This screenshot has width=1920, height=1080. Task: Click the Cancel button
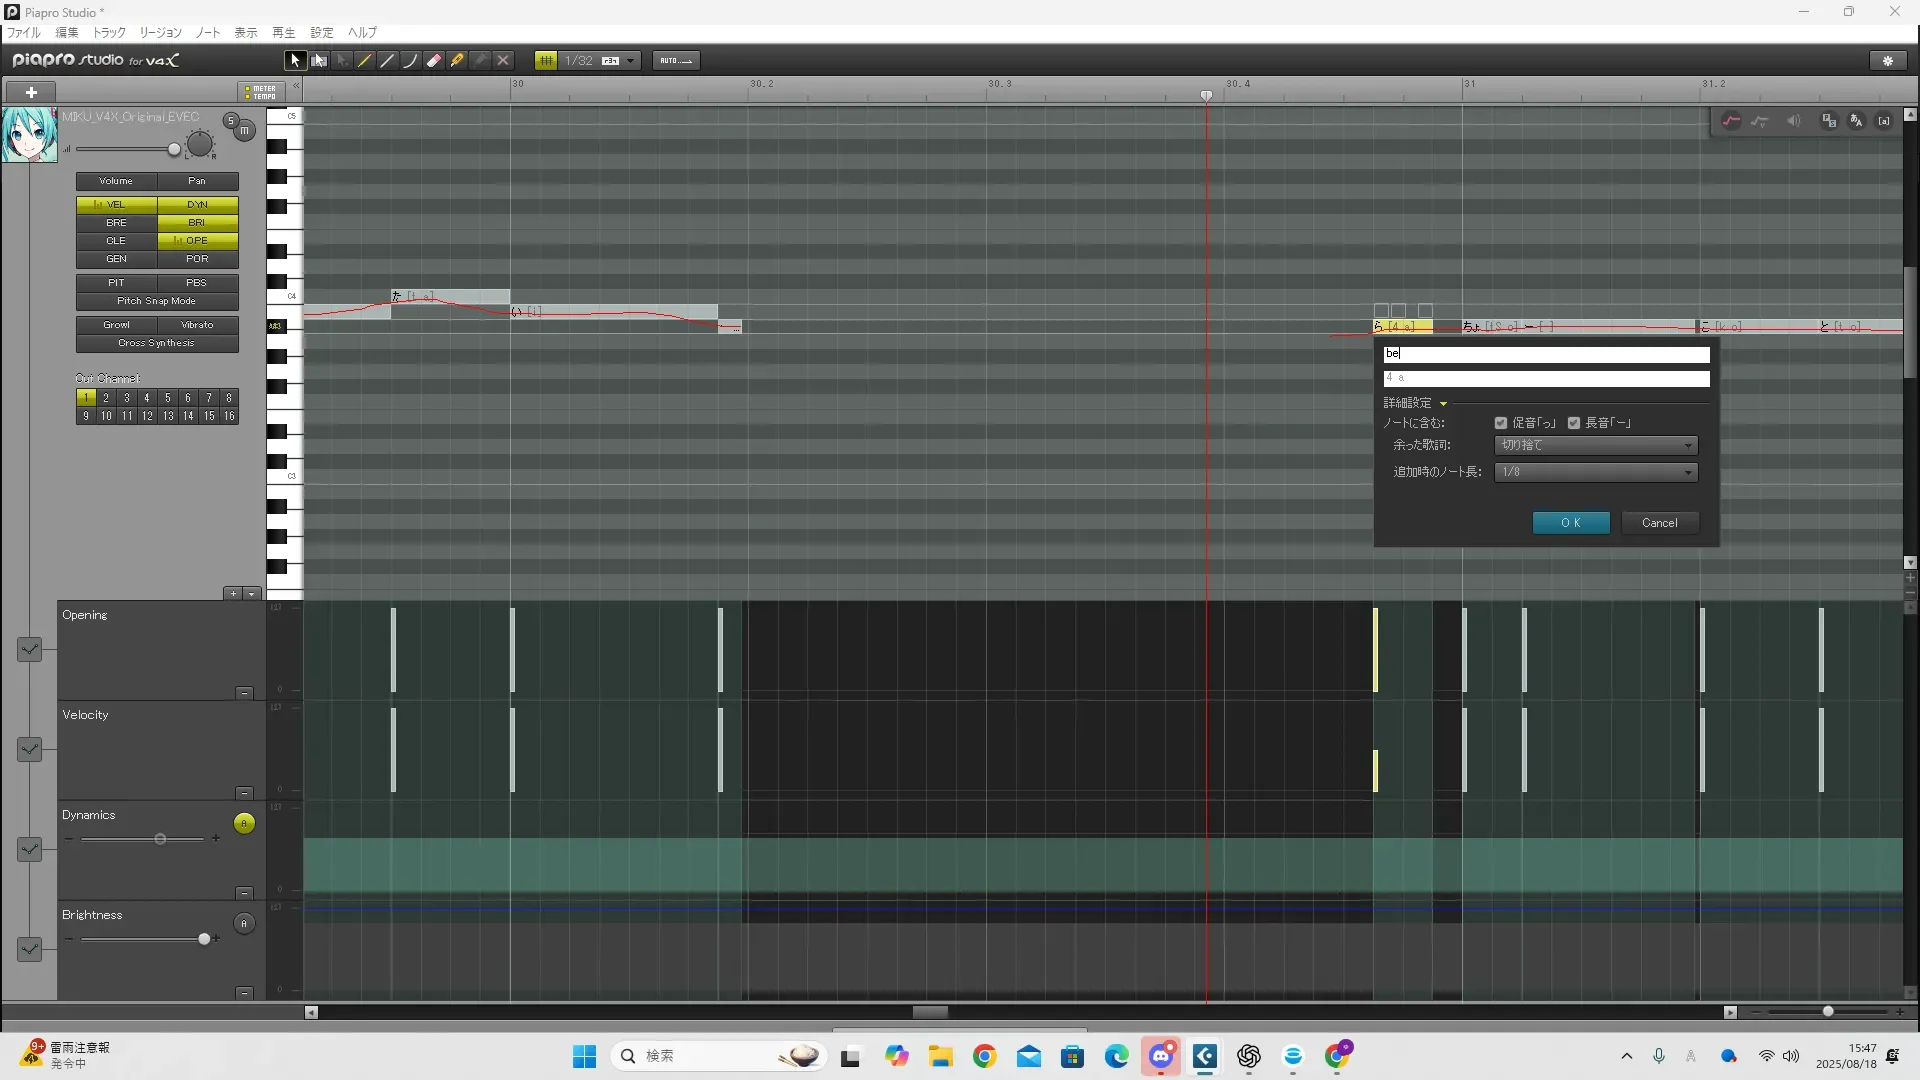click(1659, 523)
